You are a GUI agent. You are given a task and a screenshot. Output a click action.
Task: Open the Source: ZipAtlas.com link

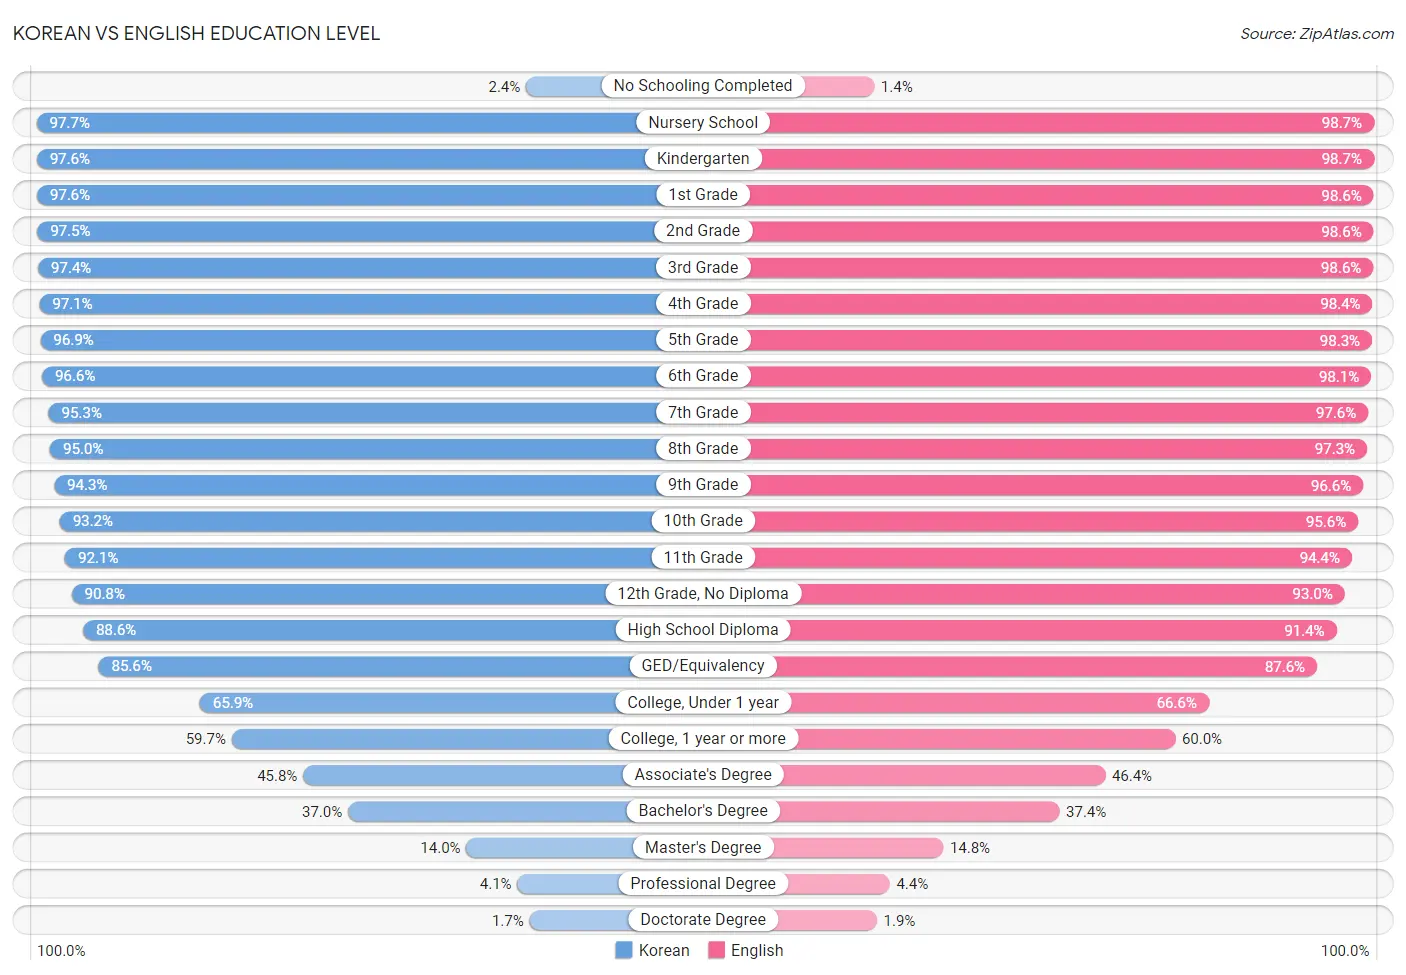click(x=1317, y=33)
